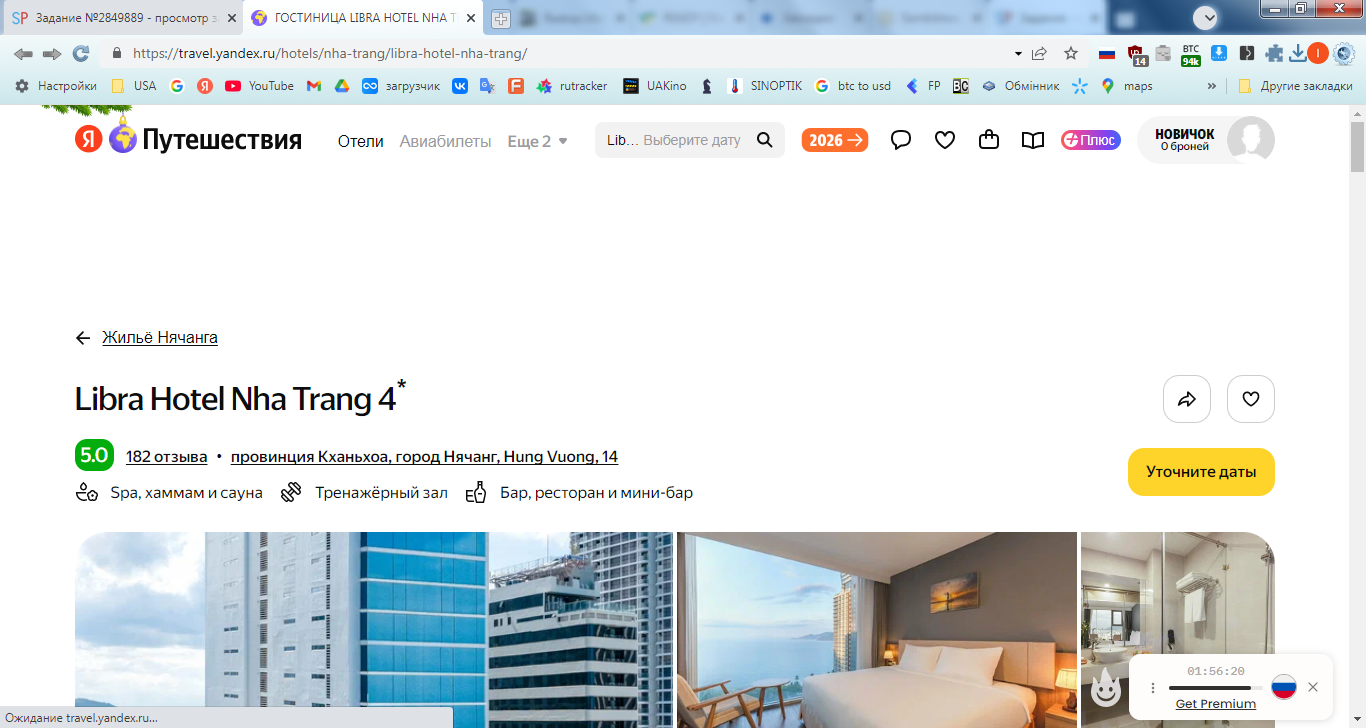This screenshot has width=1366, height=728.
Task: Click the search magnifier icon in hotel search
Action: tap(765, 140)
